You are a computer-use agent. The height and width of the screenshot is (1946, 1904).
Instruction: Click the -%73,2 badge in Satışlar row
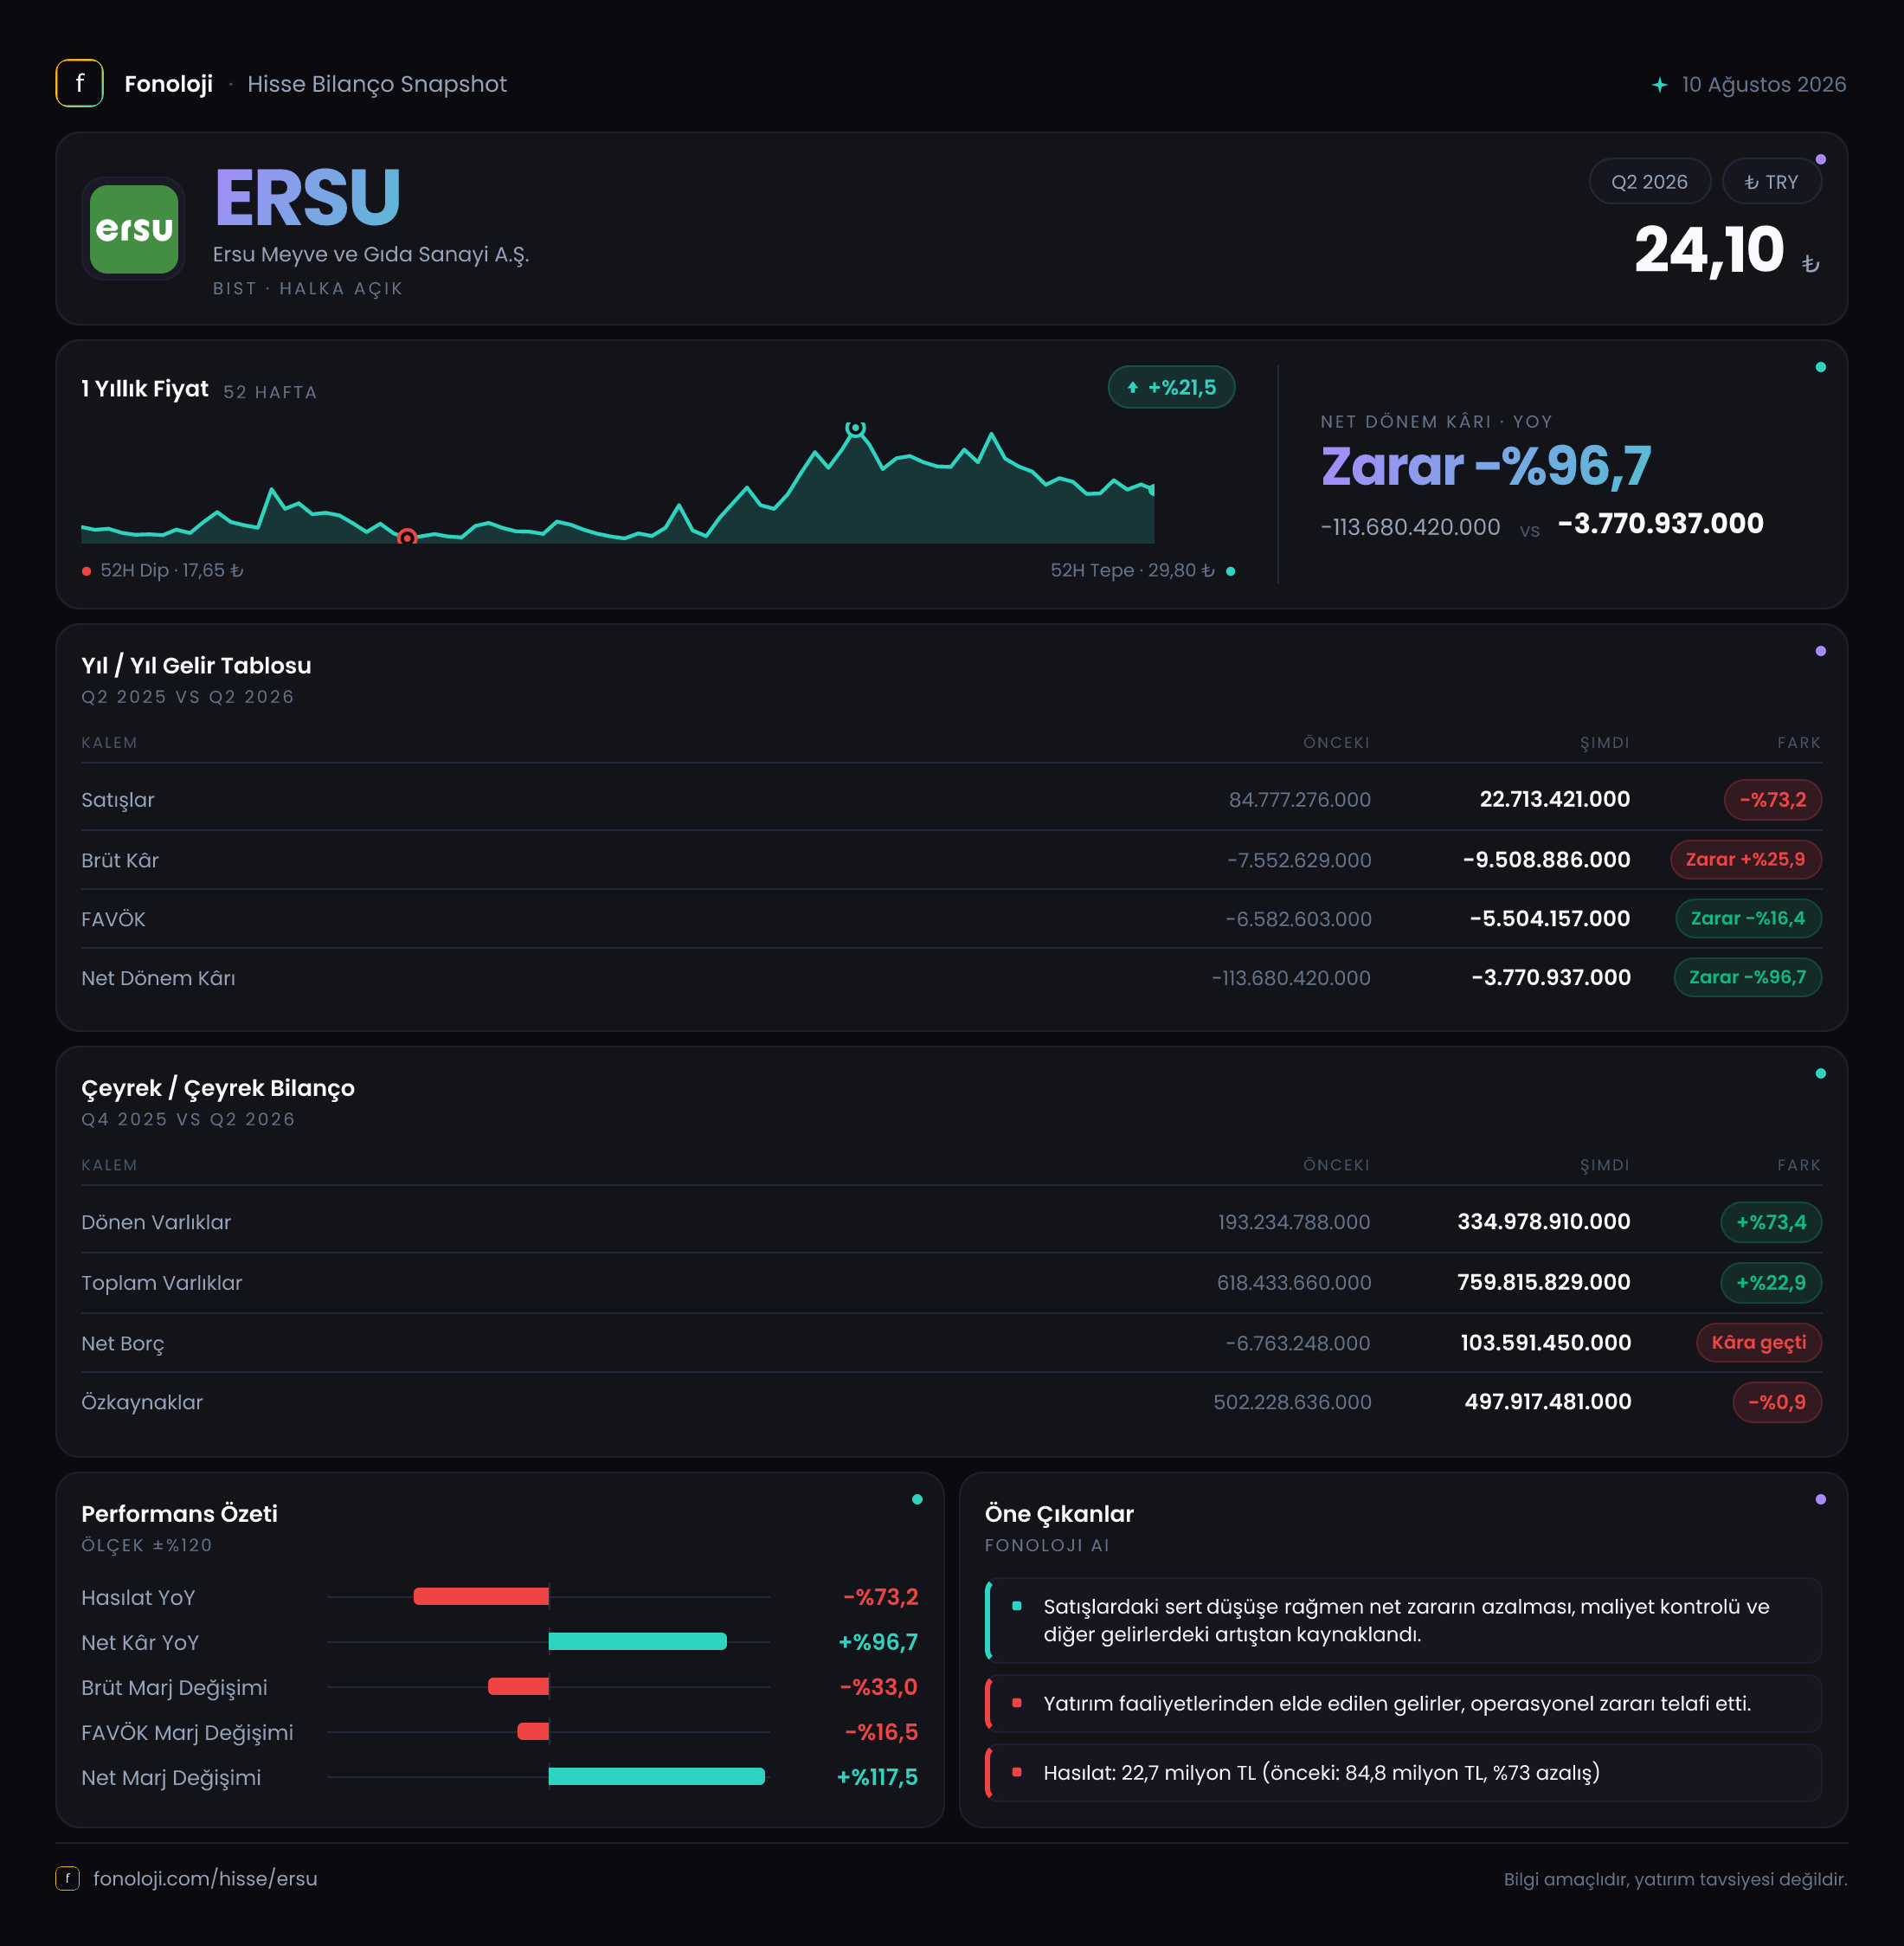click(x=1772, y=799)
